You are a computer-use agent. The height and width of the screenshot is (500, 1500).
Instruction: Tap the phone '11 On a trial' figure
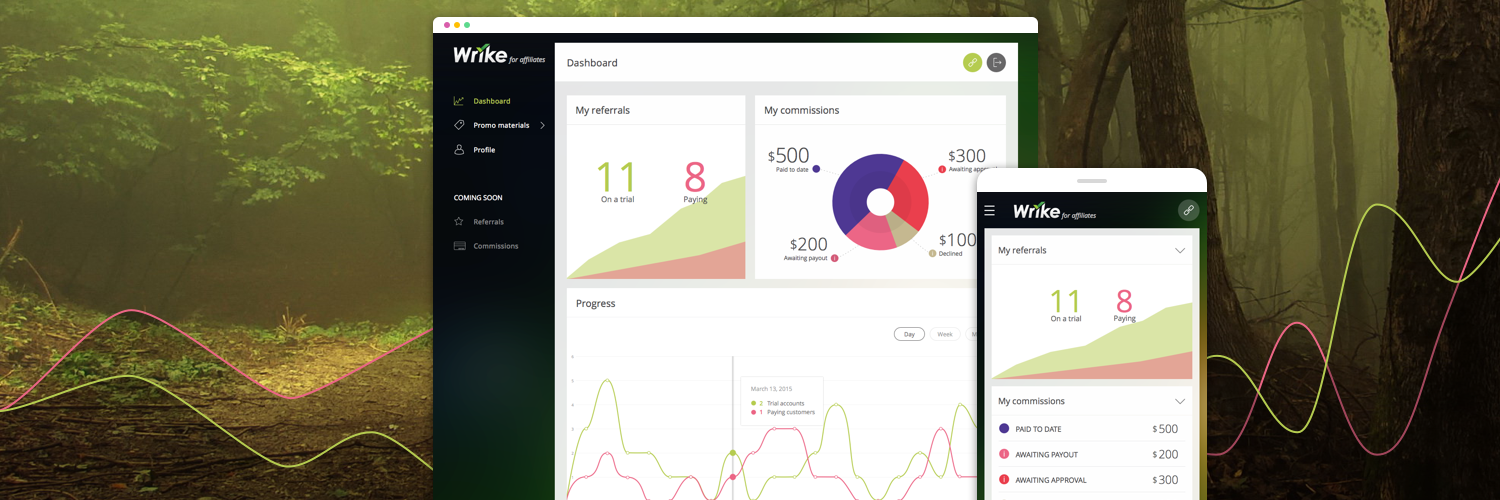pyautogui.click(x=1066, y=305)
